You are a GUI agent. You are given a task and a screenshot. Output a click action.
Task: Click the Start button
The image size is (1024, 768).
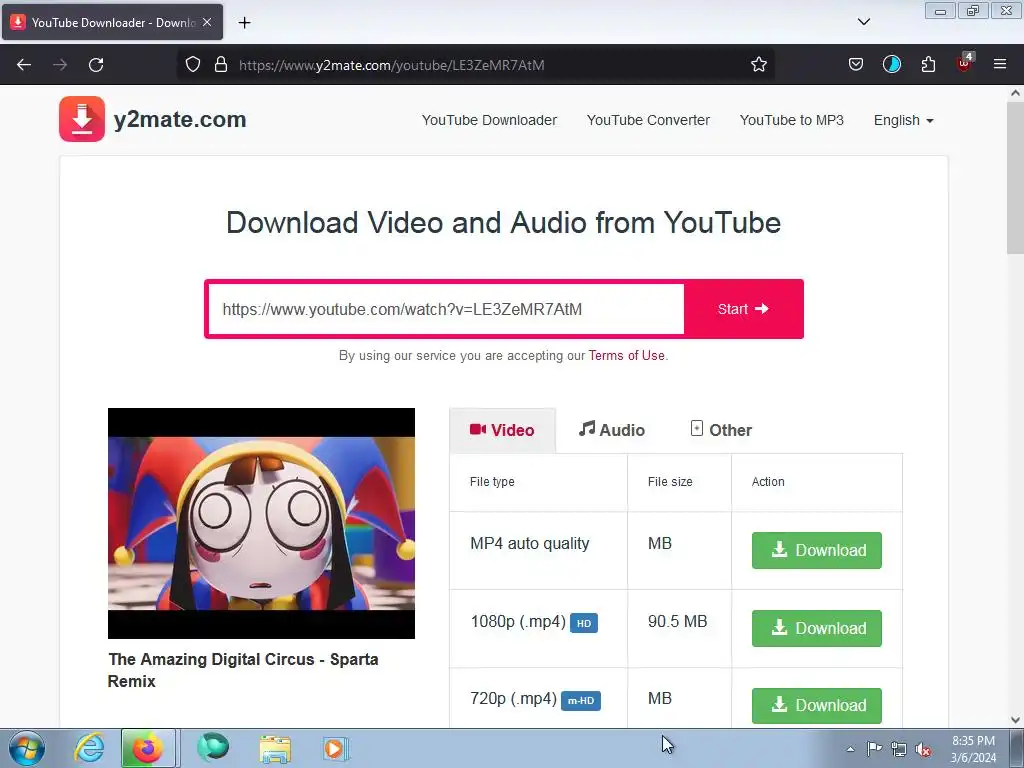(x=743, y=309)
